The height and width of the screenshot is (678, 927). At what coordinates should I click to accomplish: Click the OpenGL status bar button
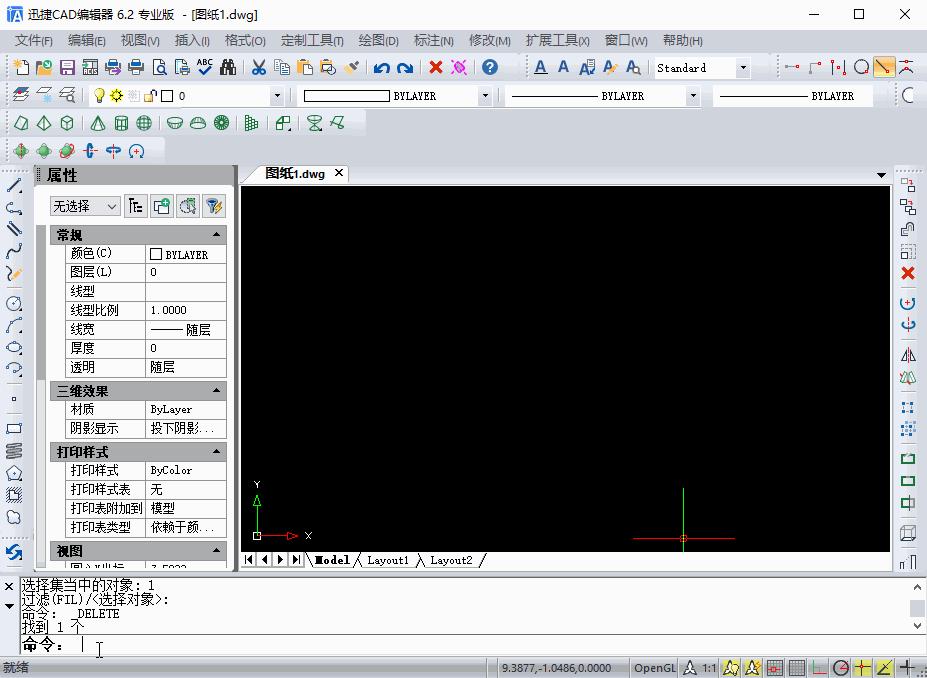pos(655,668)
